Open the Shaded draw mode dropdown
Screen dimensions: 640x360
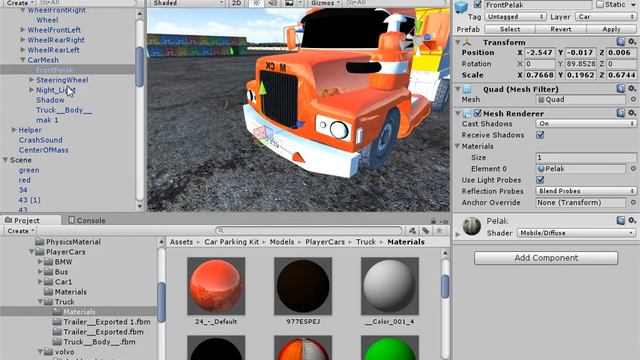pos(187,3)
